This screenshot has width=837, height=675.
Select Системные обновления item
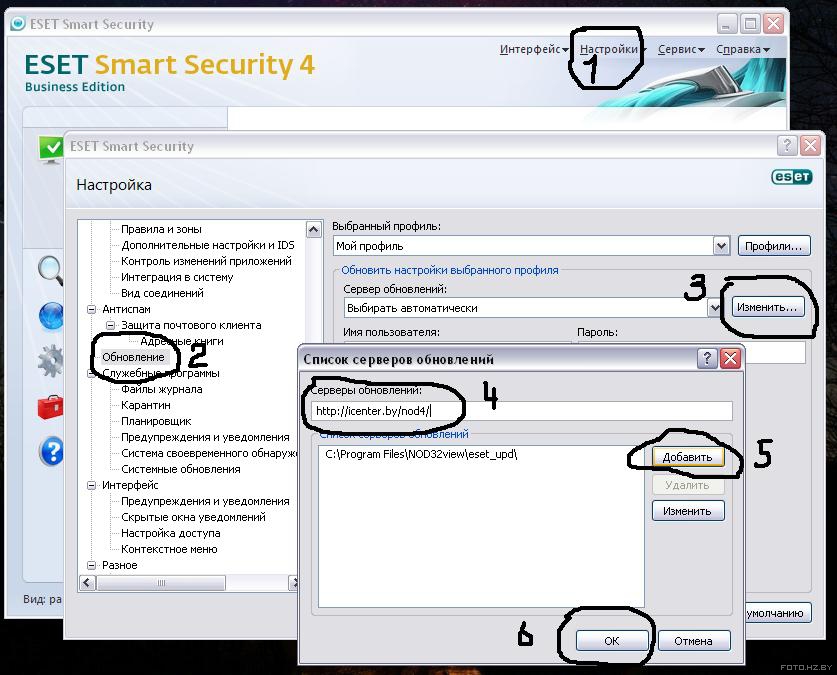click(x=180, y=469)
